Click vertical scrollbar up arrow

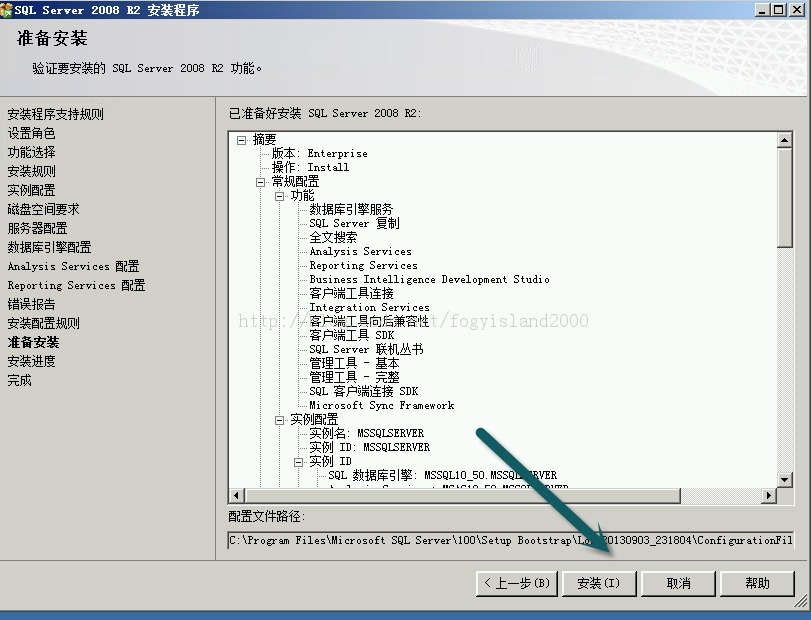pyautogui.click(x=785, y=140)
